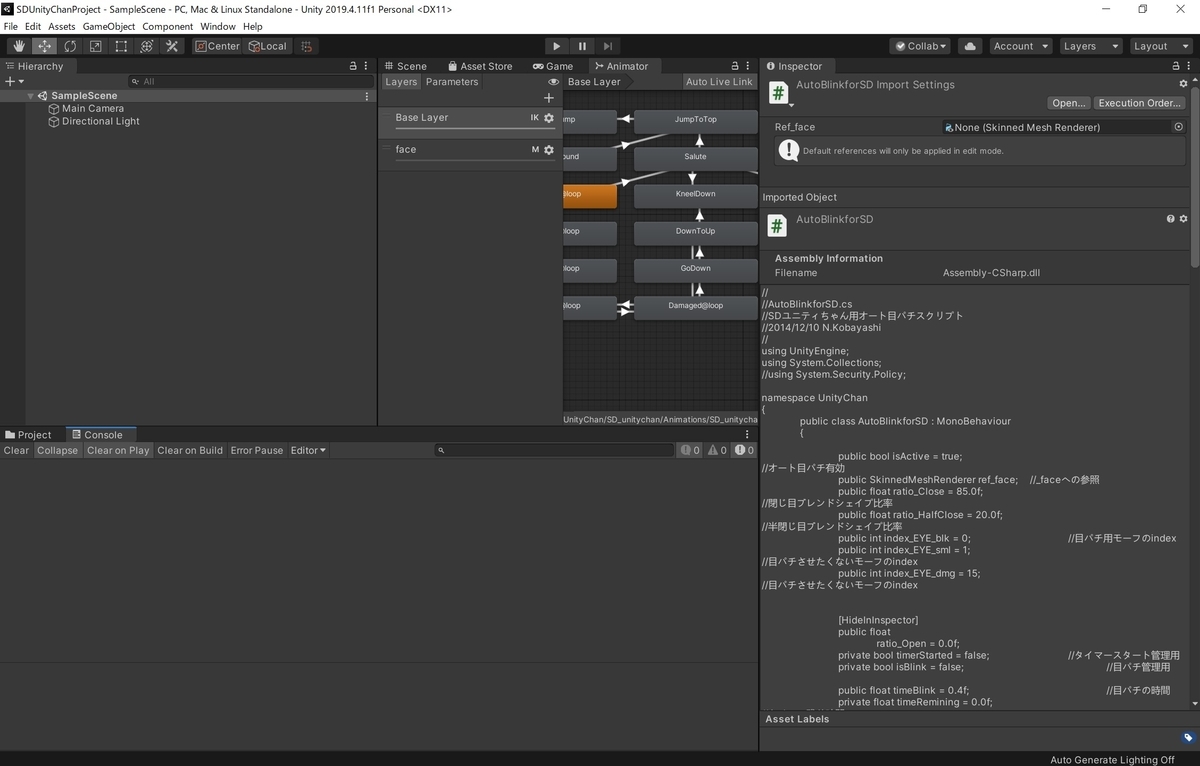Click the Pause button
1200x766 pixels.
pyautogui.click(x=582, y=46)
